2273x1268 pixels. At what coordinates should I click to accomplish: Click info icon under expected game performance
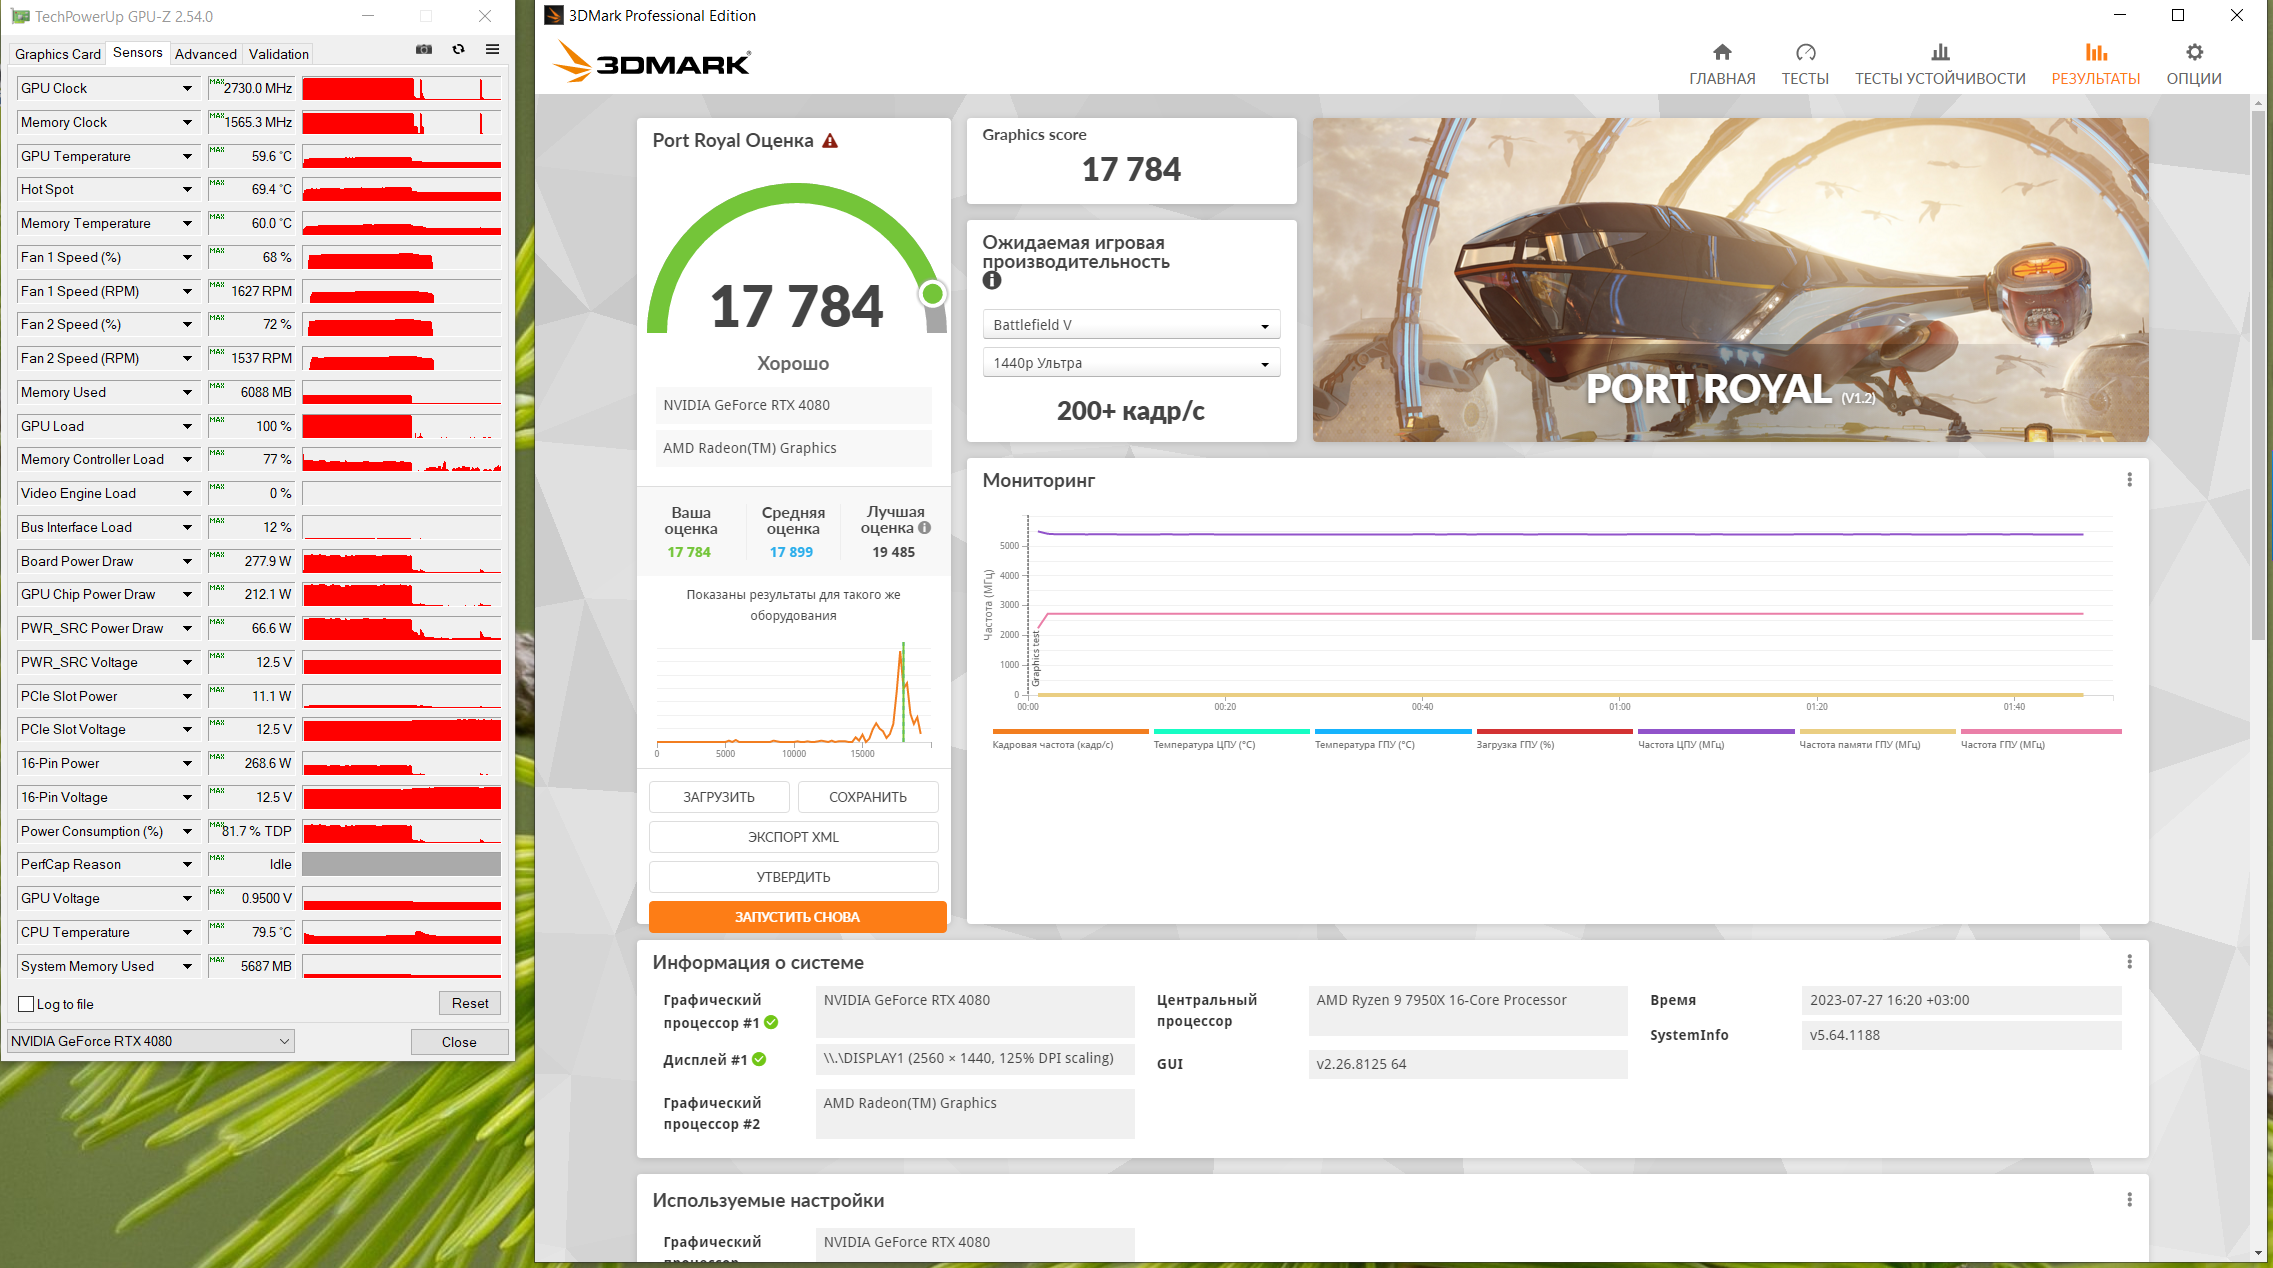[991, 281]
